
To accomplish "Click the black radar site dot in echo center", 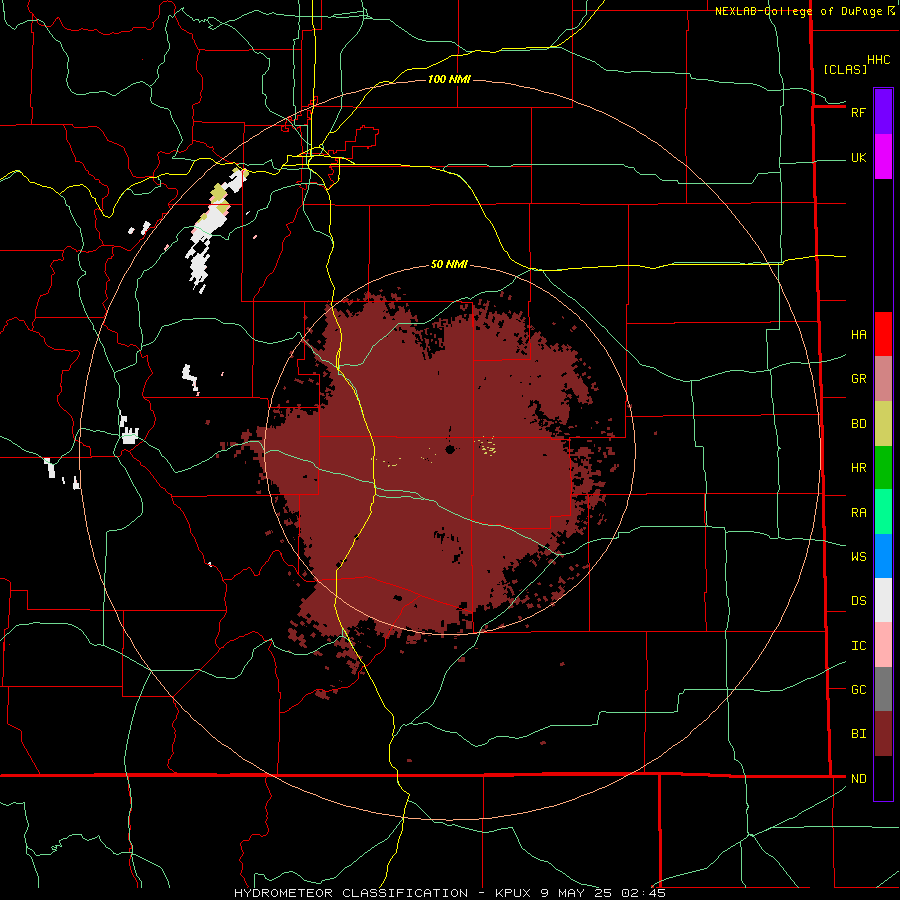I will tap(450, 449).
